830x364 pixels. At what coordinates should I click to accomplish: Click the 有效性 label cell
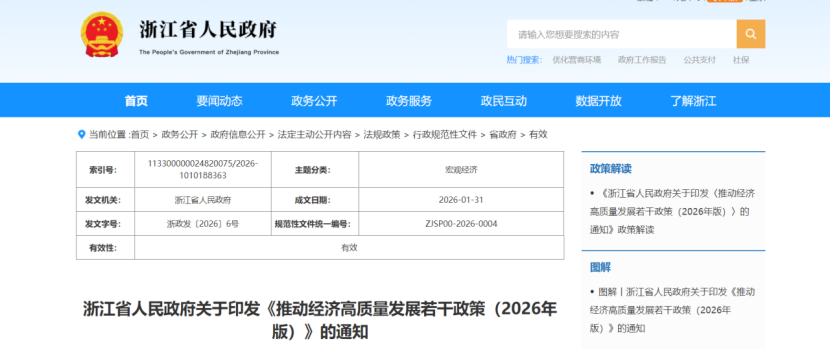[x=105, y=248]
